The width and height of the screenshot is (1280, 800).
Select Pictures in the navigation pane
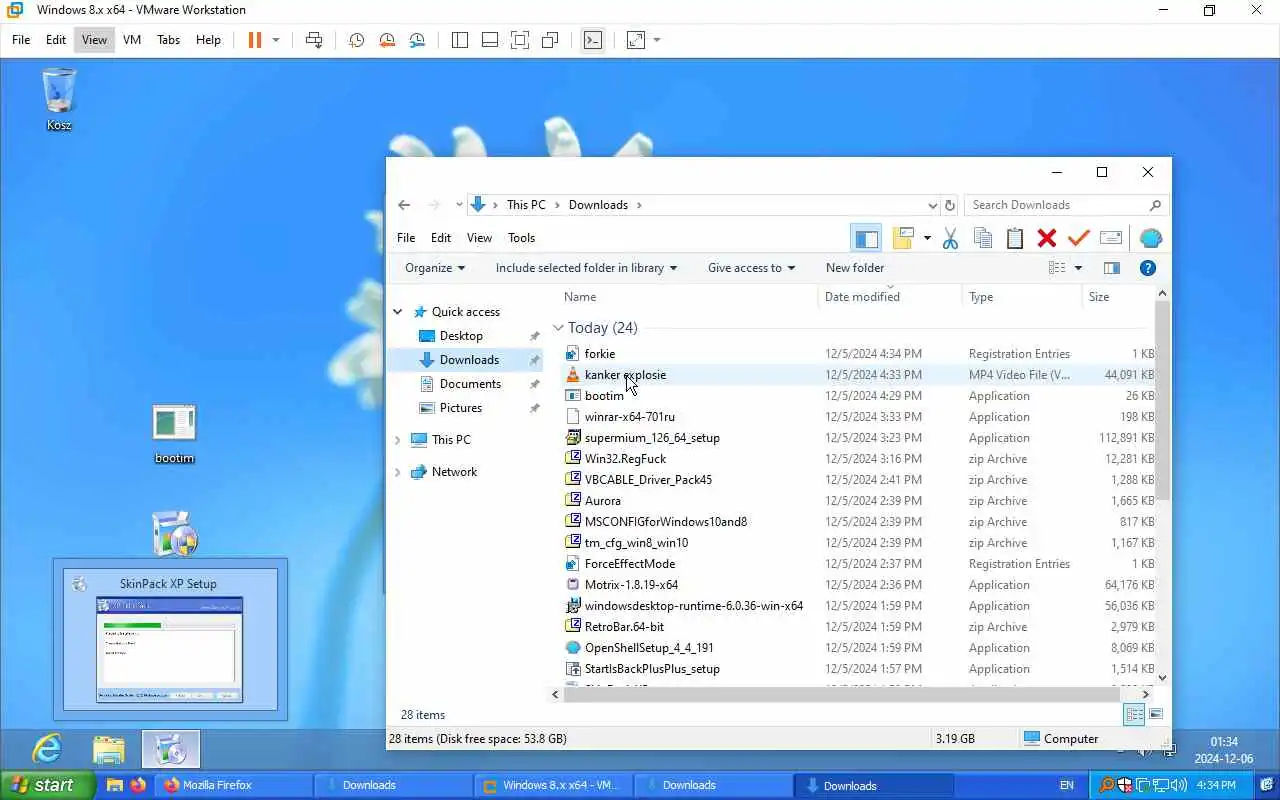coord(460,408)
